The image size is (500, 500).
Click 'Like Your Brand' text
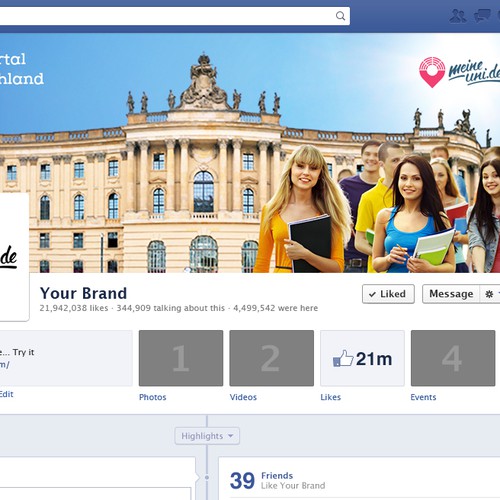pos(293,486)
